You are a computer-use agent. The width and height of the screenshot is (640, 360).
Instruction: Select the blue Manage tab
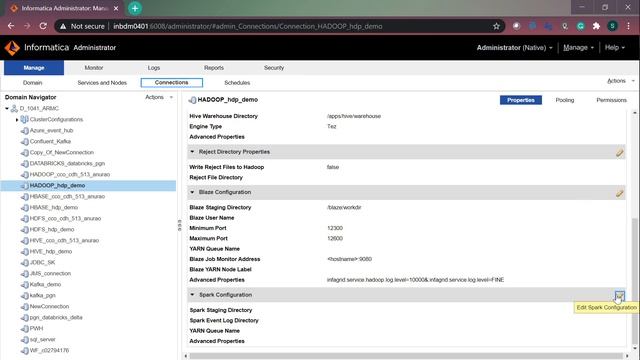tap(34, 68)
